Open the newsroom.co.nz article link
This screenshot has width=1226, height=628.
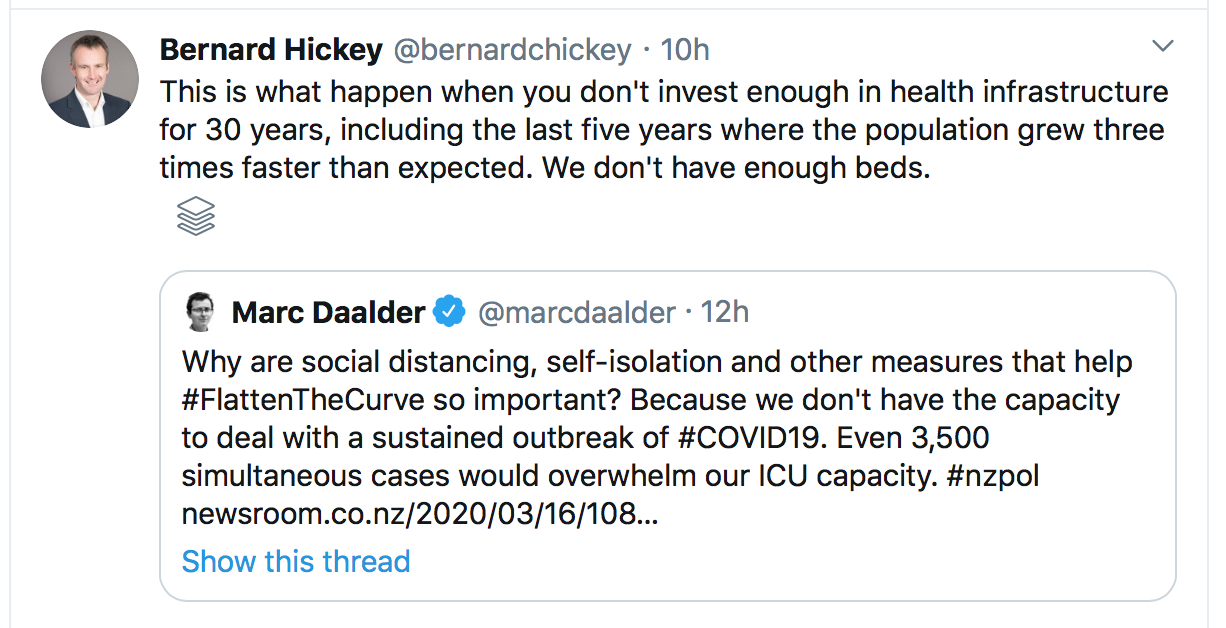click(420, 514)
